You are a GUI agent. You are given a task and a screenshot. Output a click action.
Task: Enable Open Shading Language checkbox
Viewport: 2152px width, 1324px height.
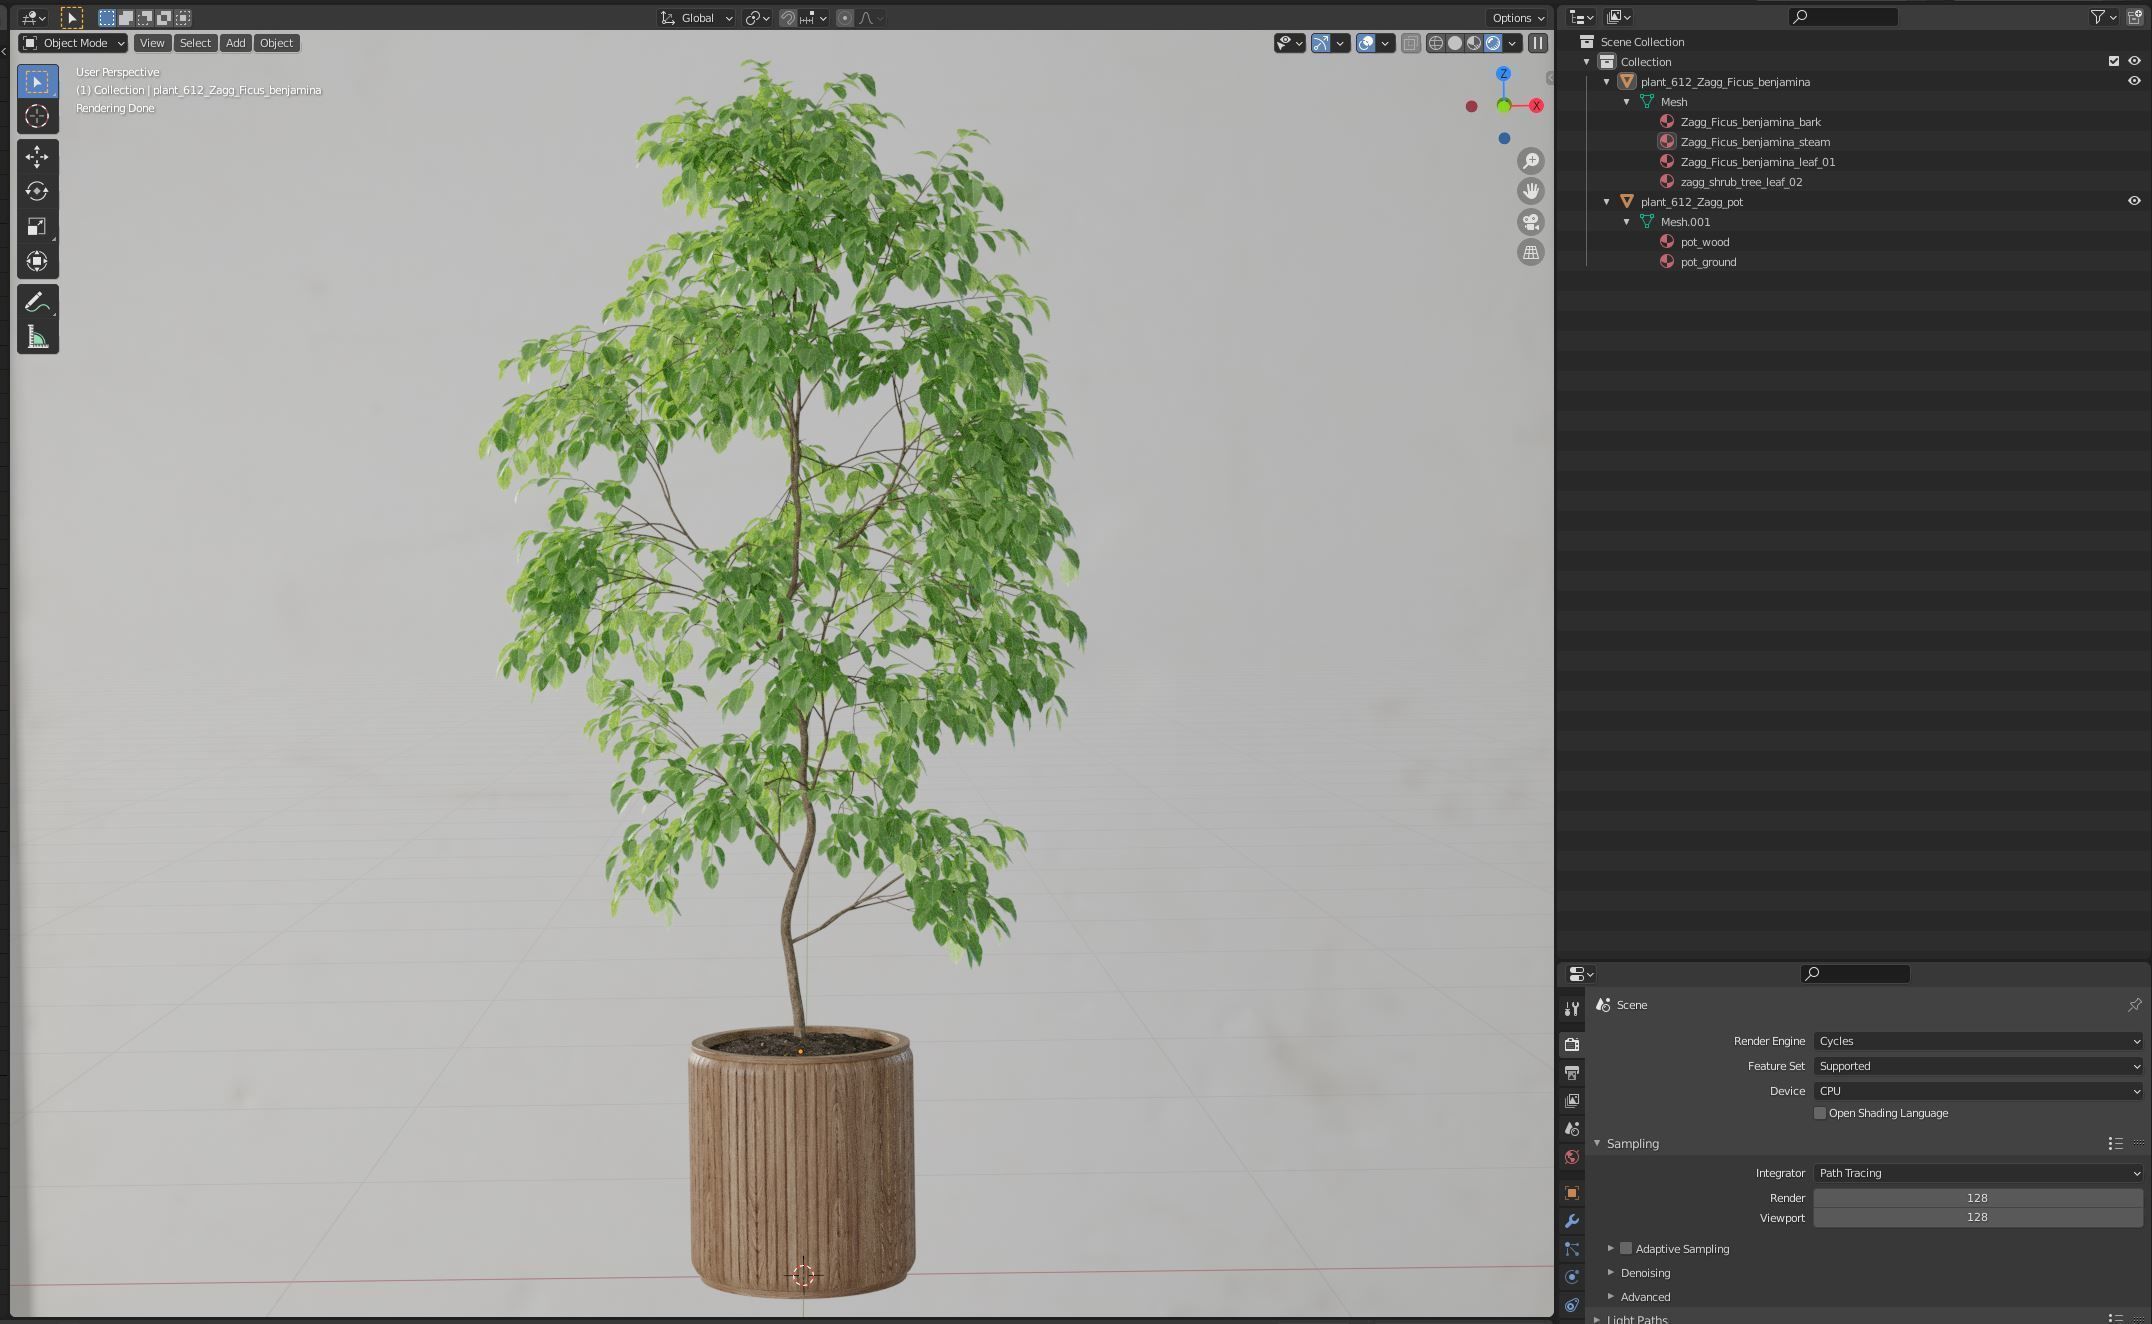(1820, 1113)
